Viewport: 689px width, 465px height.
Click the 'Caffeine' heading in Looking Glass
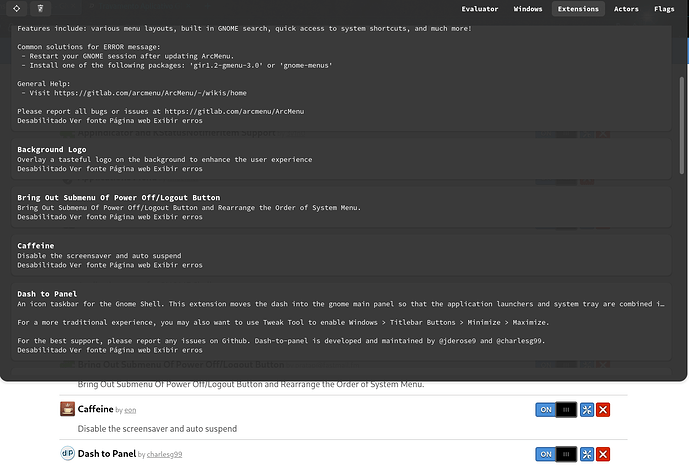36,246
